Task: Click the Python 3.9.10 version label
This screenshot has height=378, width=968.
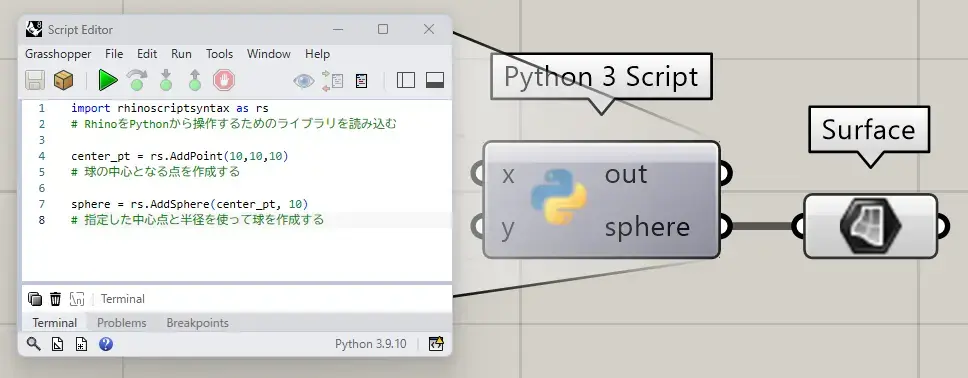Action: (x=371, y=344)
